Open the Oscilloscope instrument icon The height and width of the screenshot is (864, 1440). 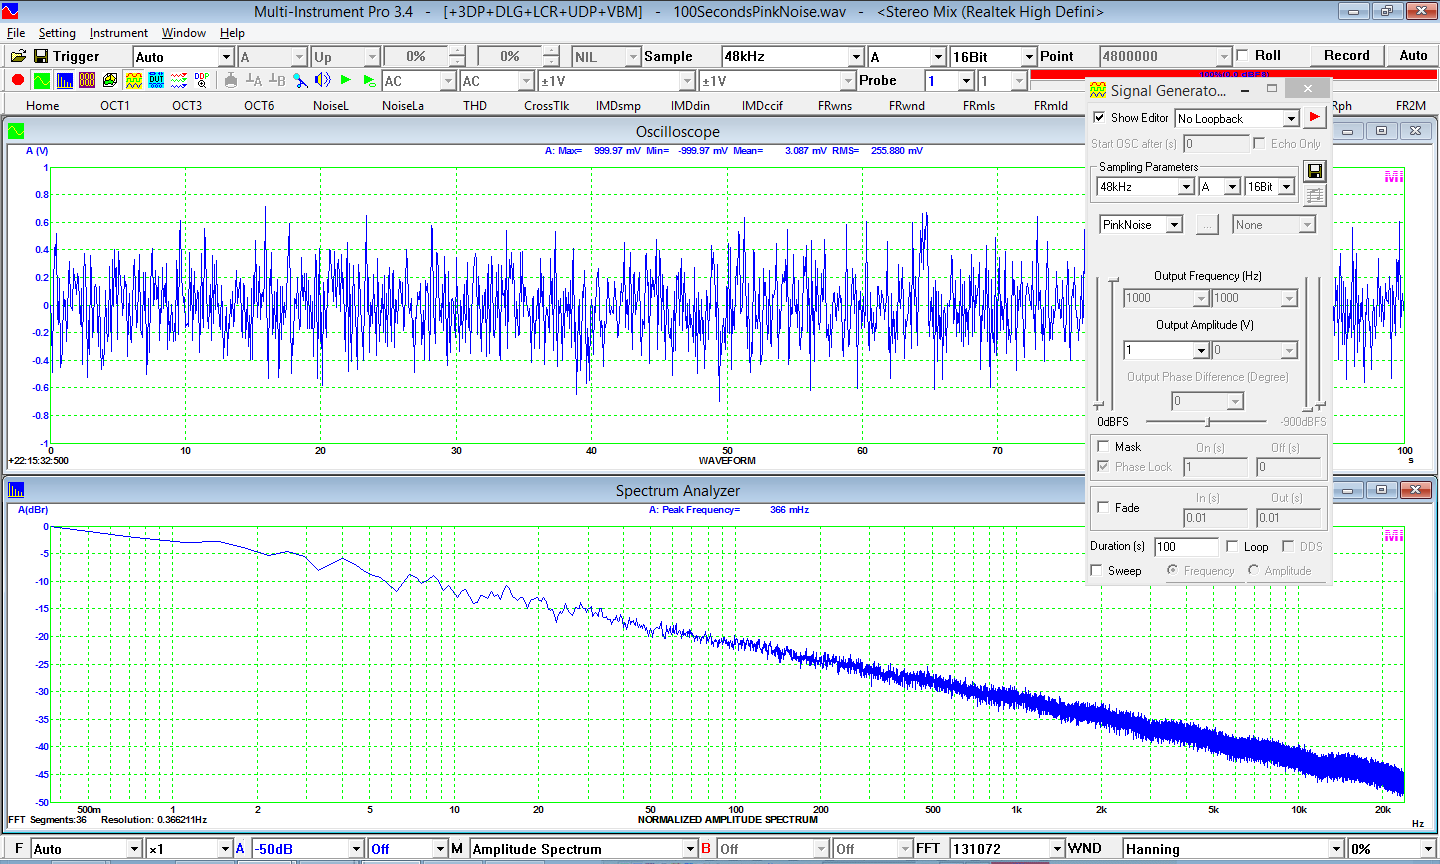coord(41,81)
